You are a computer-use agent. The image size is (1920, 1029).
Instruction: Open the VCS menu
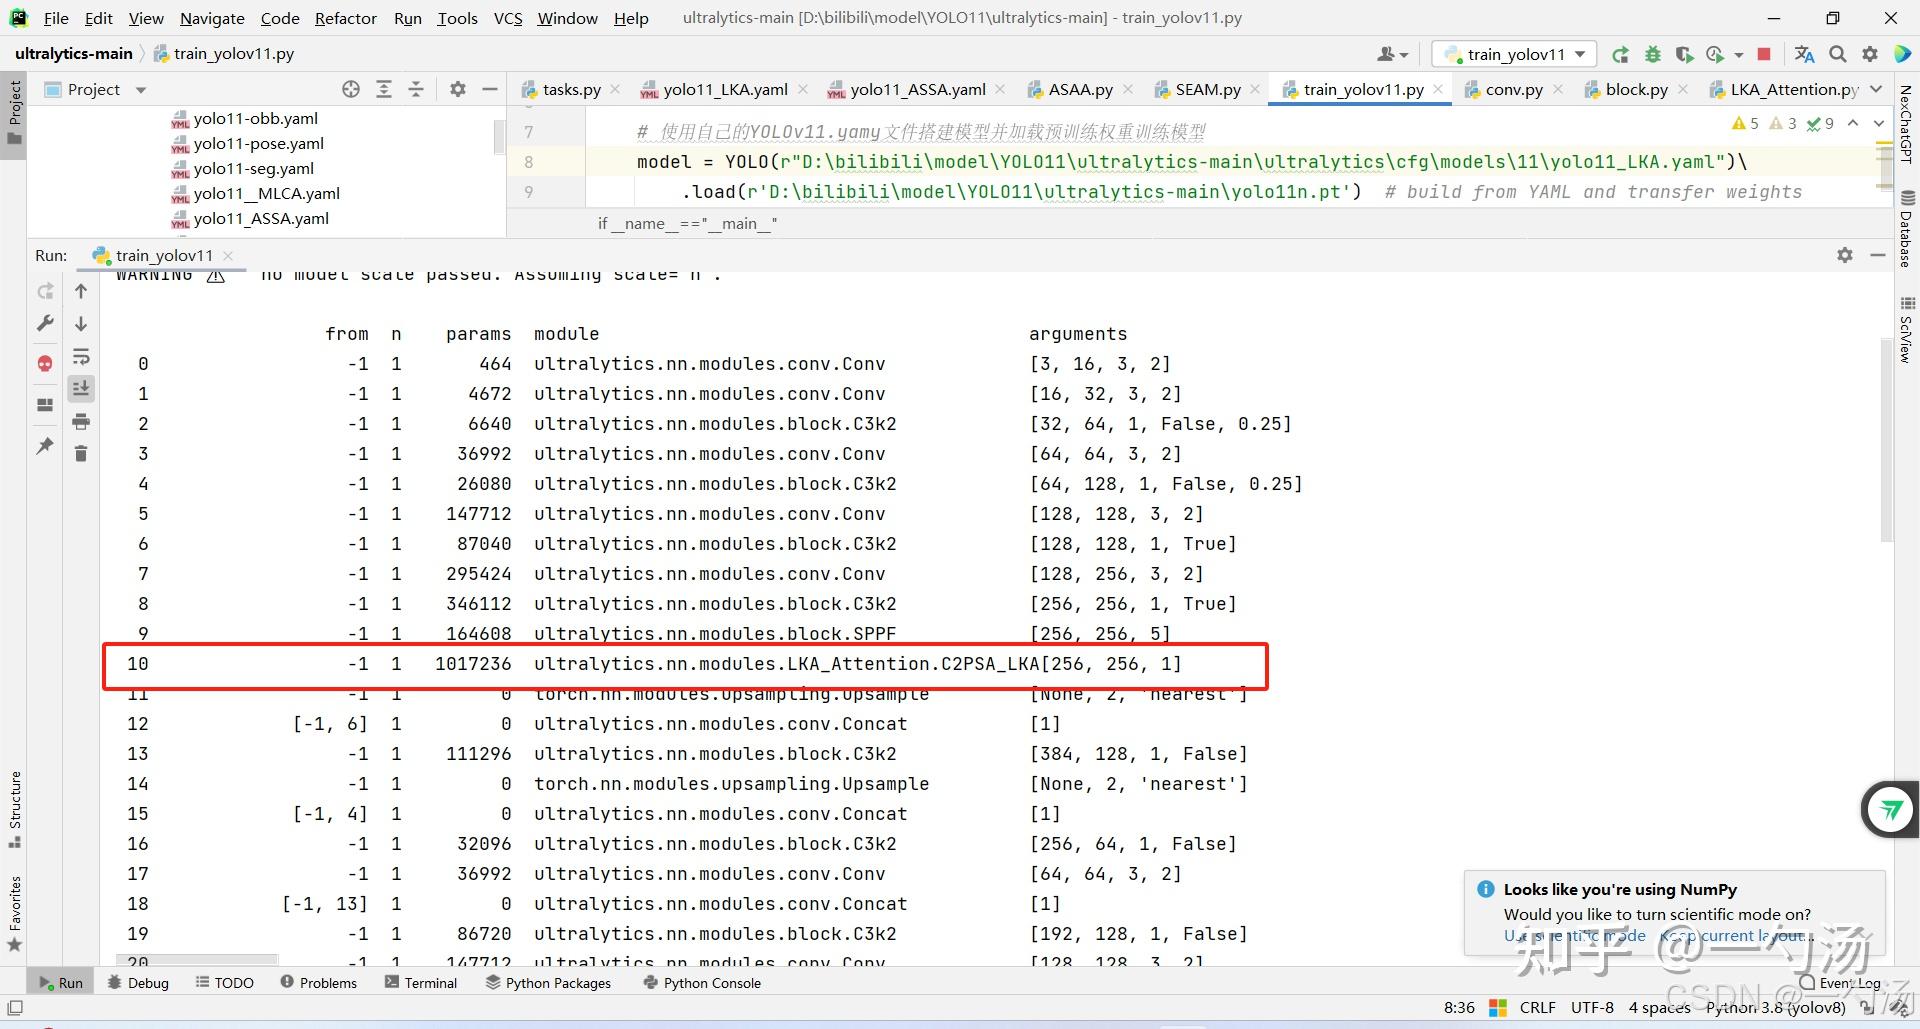click(x=508, y=18)
